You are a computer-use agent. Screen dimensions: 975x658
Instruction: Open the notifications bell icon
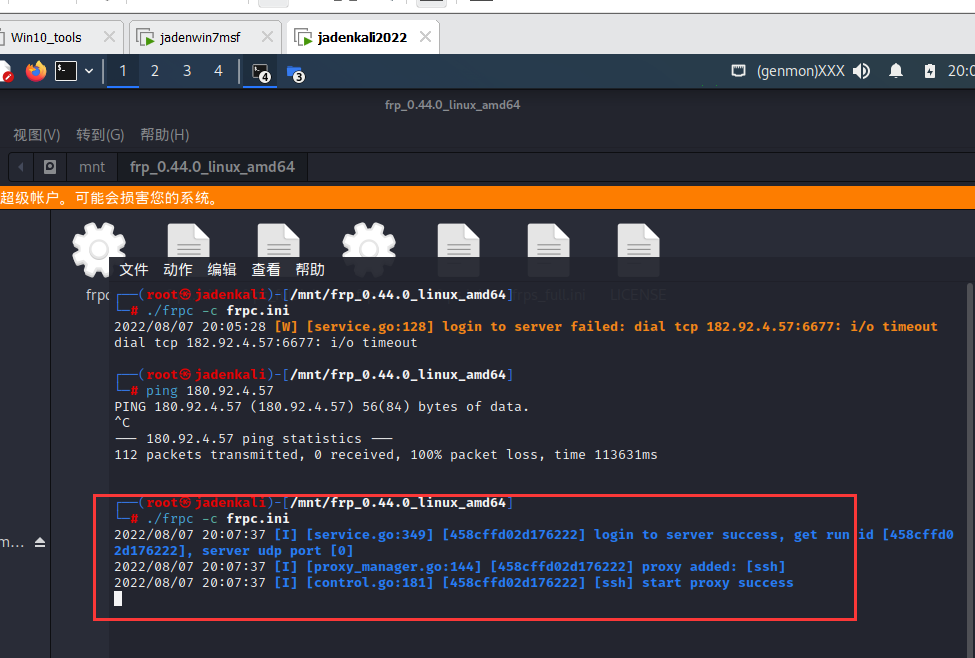click(x=896, y=71)
